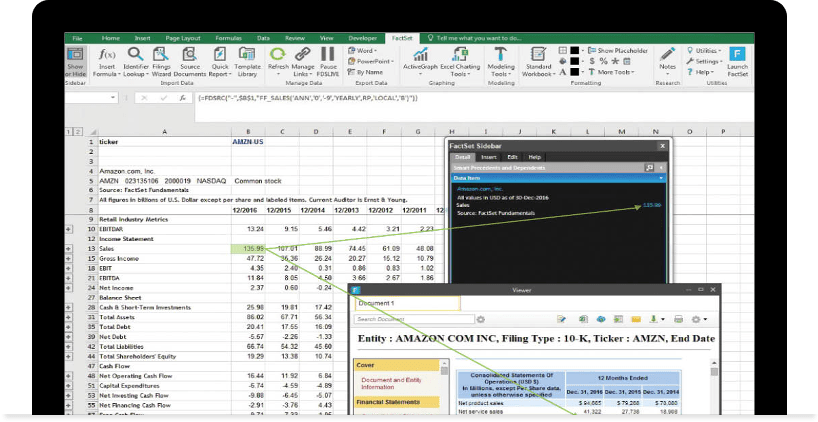
Task: Expand row group beside Sales row
Action: click(70, 248)
